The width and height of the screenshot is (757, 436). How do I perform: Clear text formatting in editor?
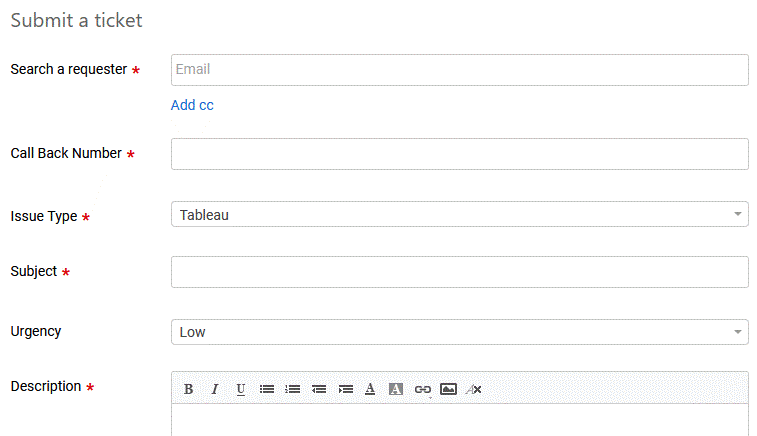(474, 389)
